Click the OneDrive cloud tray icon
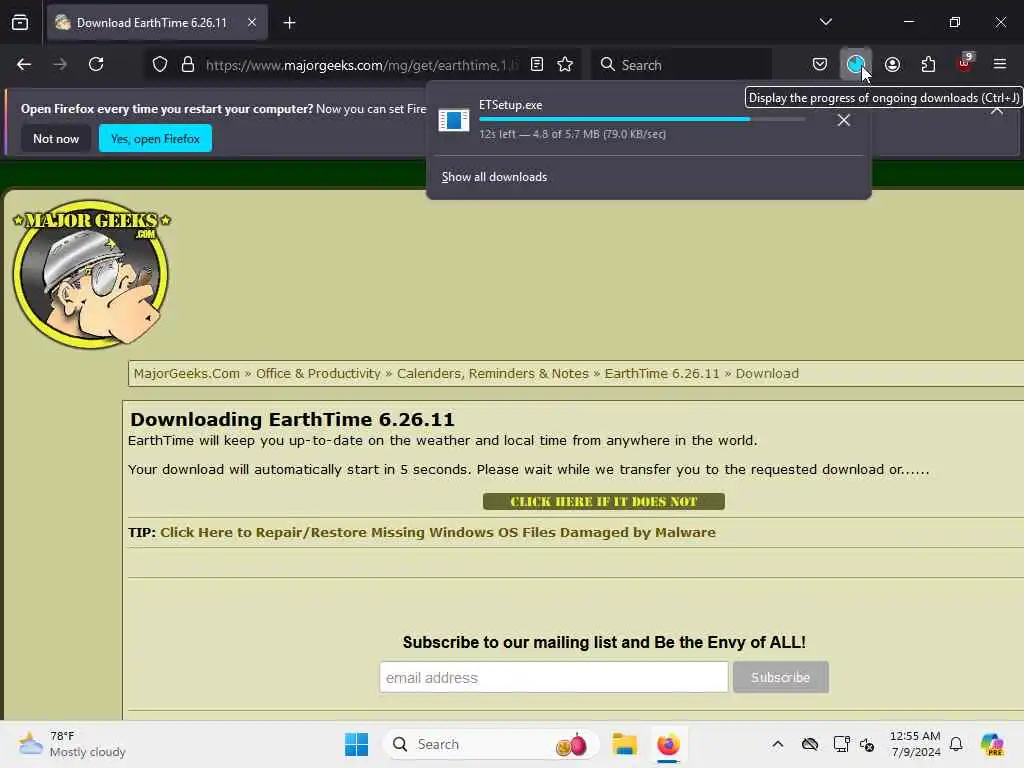 [810, 744]
